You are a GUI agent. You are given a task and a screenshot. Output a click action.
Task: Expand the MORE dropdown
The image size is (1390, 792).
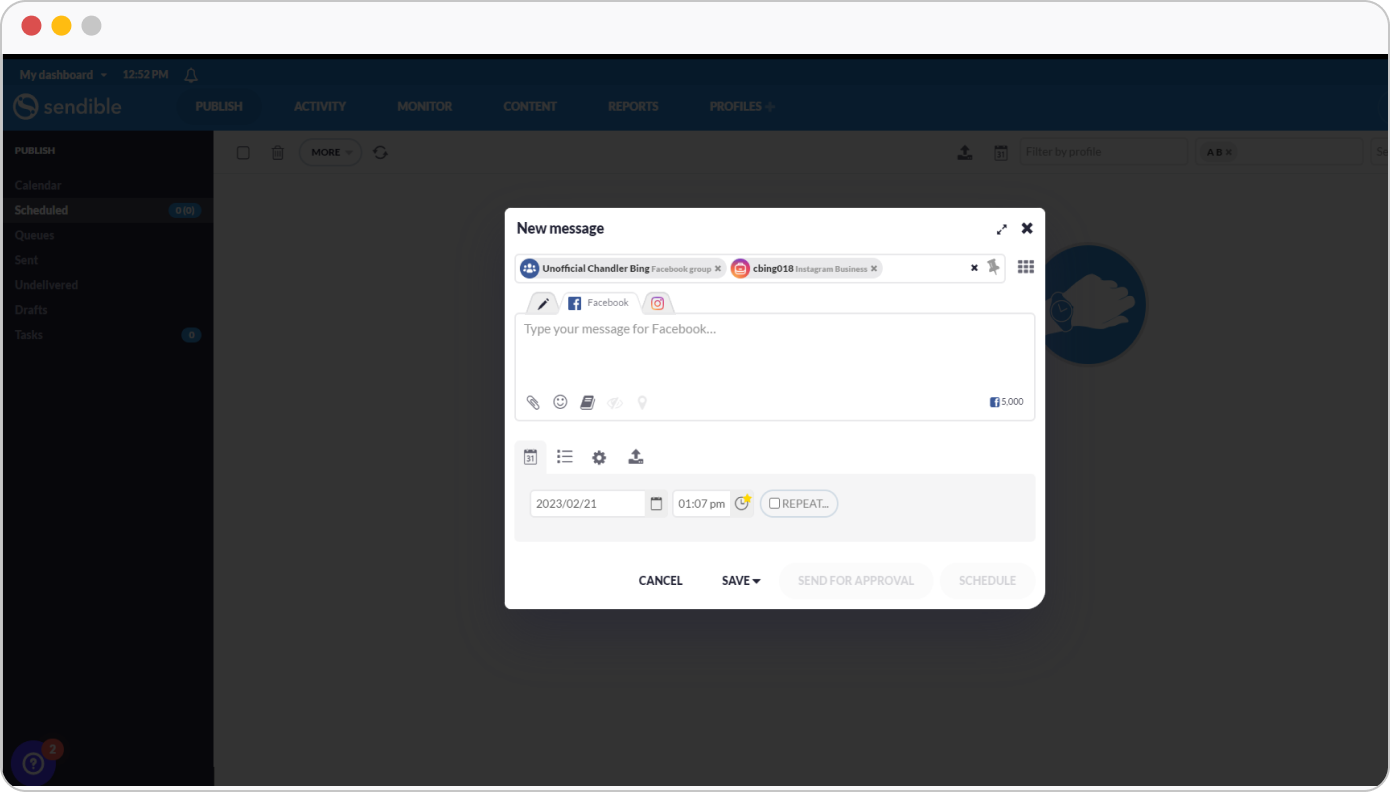coord(330,153)
